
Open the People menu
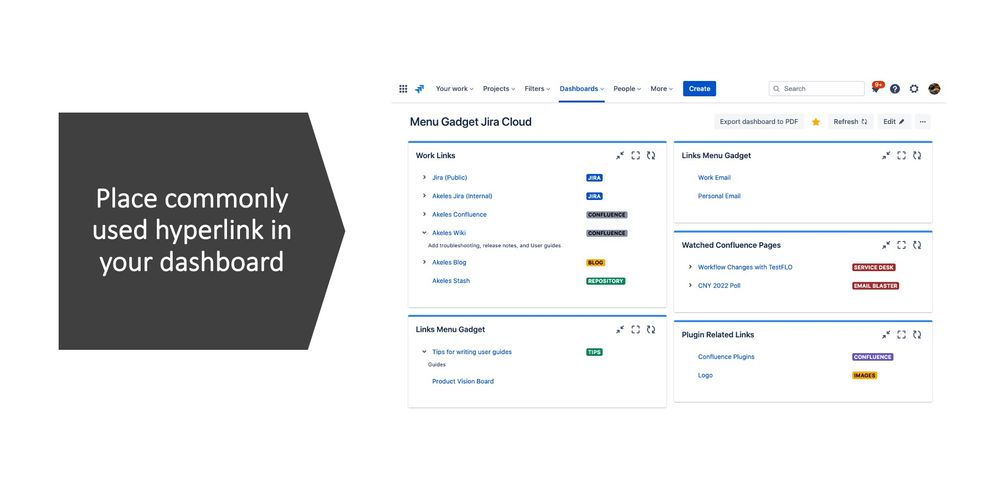(627, 89)
